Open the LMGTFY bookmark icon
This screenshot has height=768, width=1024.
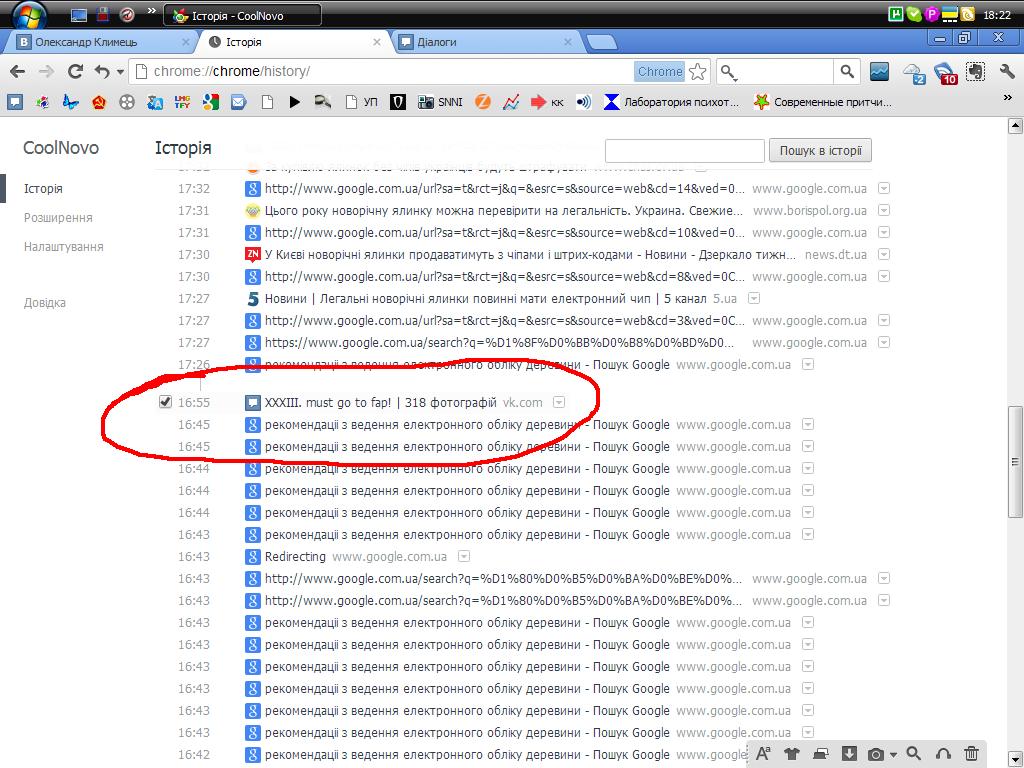[x=182, y=102]
